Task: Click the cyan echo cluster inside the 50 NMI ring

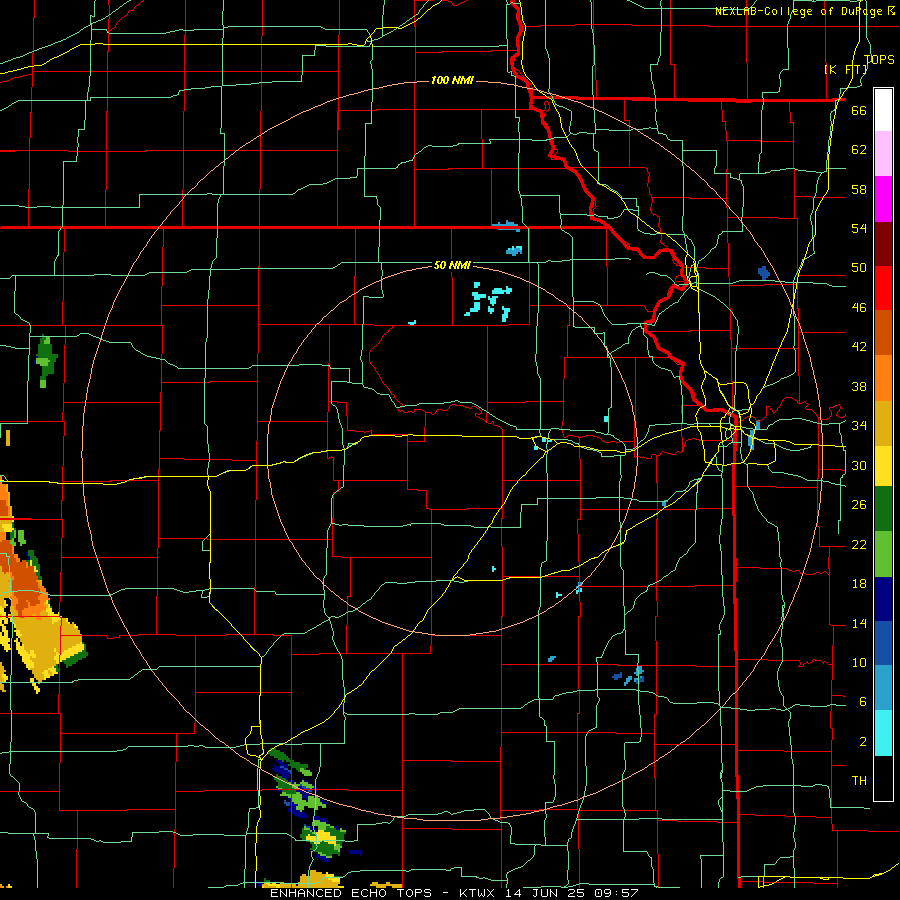Action: (x=489, y=301)
